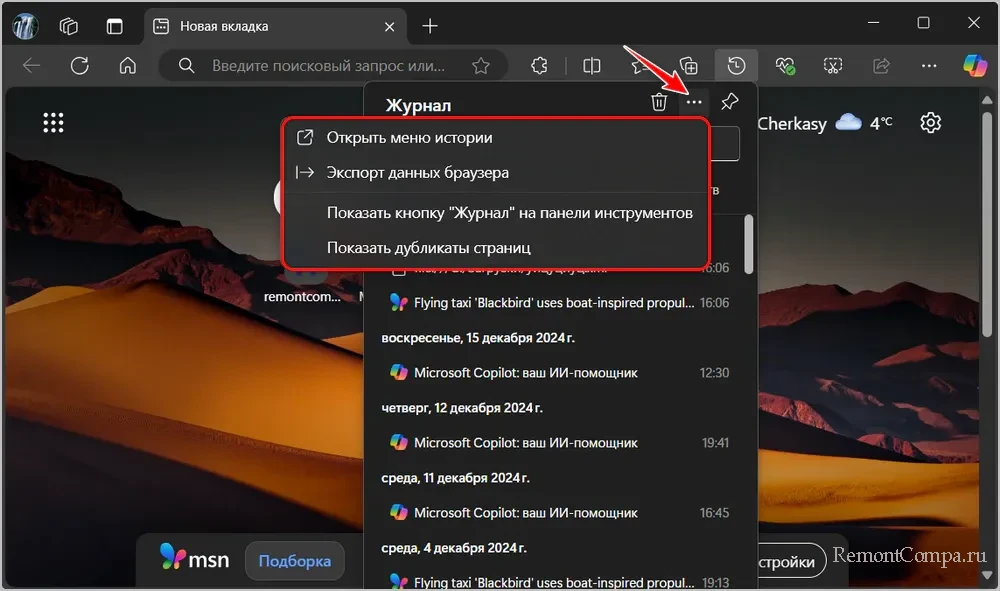The image size is (1000, 591).
Task: Select the Подборка feed tab
Action: (x=295, y=561)
